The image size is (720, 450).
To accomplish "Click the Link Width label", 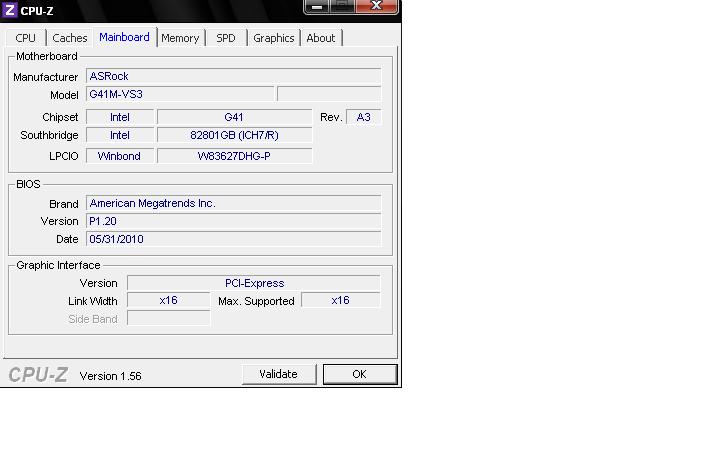I will pos(93,301).
